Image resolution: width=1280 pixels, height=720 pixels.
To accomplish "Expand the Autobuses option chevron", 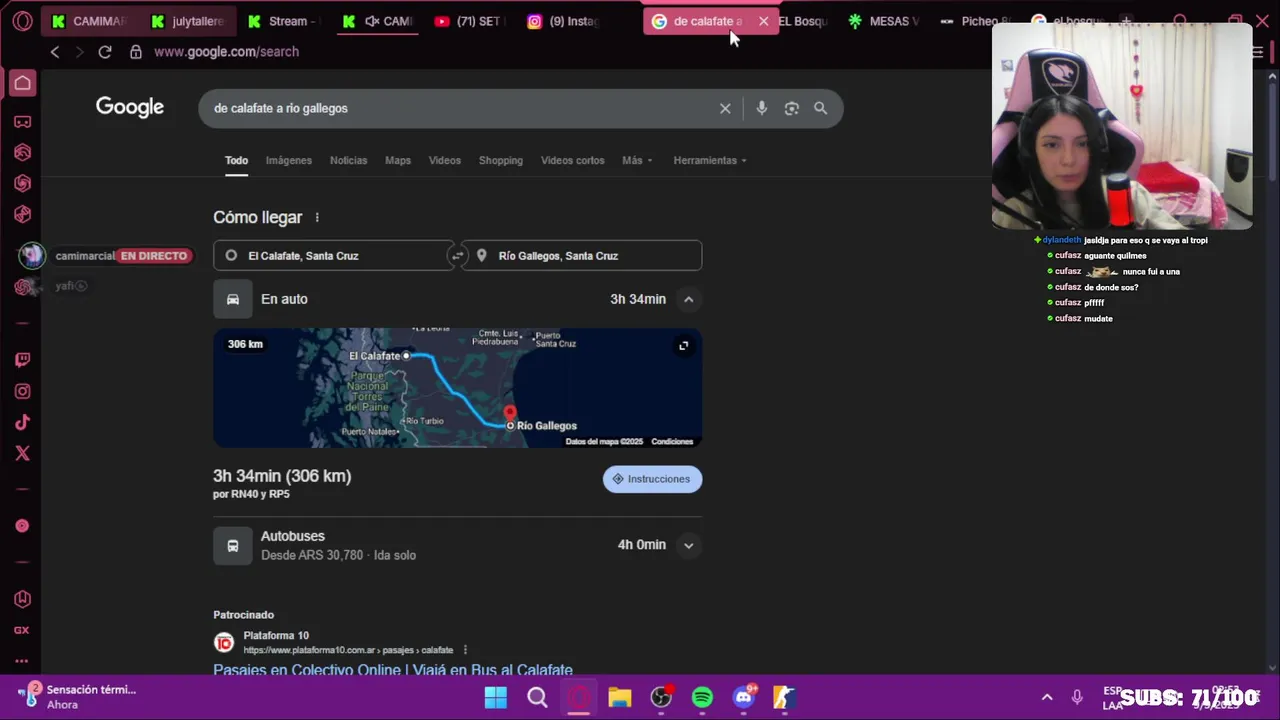I will (x=688, y=545).
